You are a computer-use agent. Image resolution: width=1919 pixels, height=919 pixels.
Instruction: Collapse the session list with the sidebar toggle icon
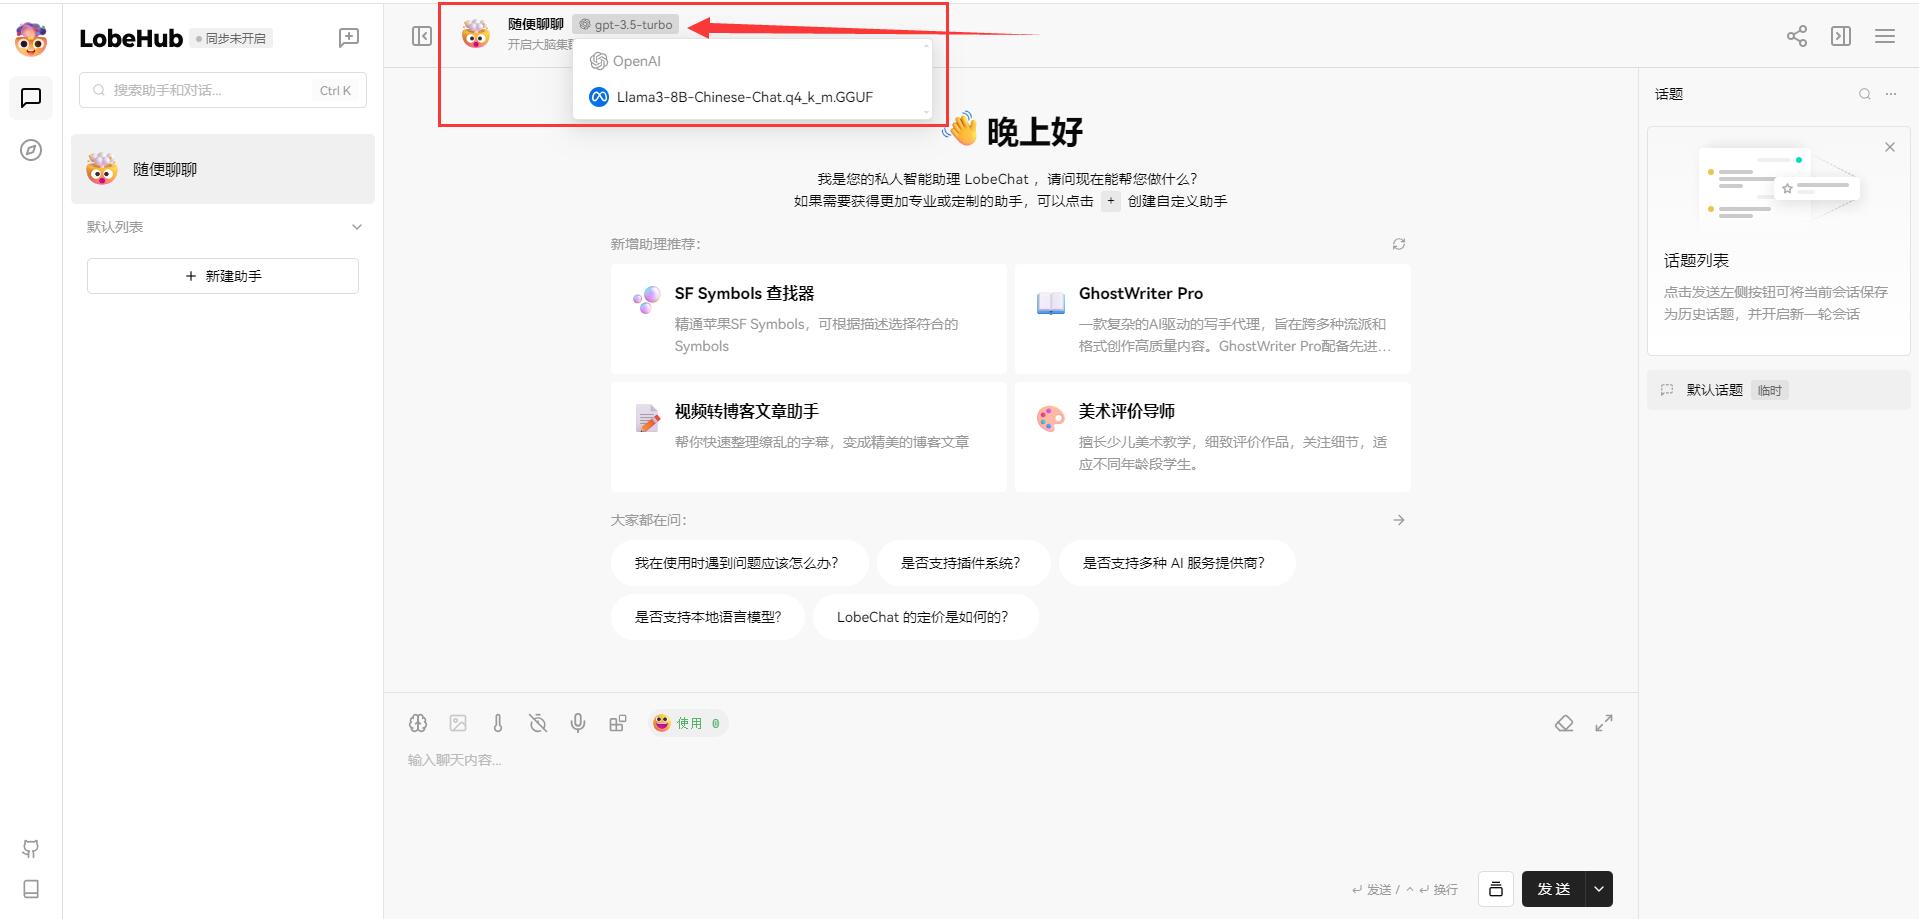point(422,36)
